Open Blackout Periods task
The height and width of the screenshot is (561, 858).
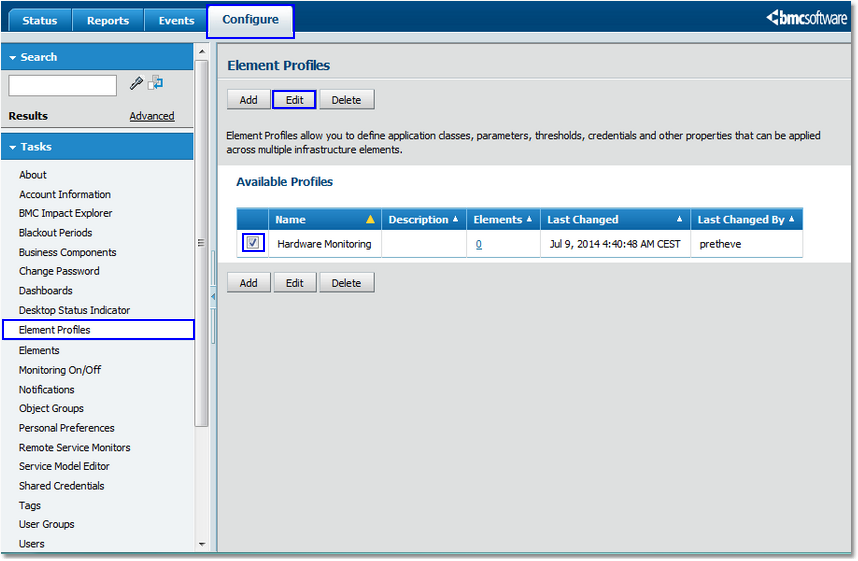pos(55,233)
